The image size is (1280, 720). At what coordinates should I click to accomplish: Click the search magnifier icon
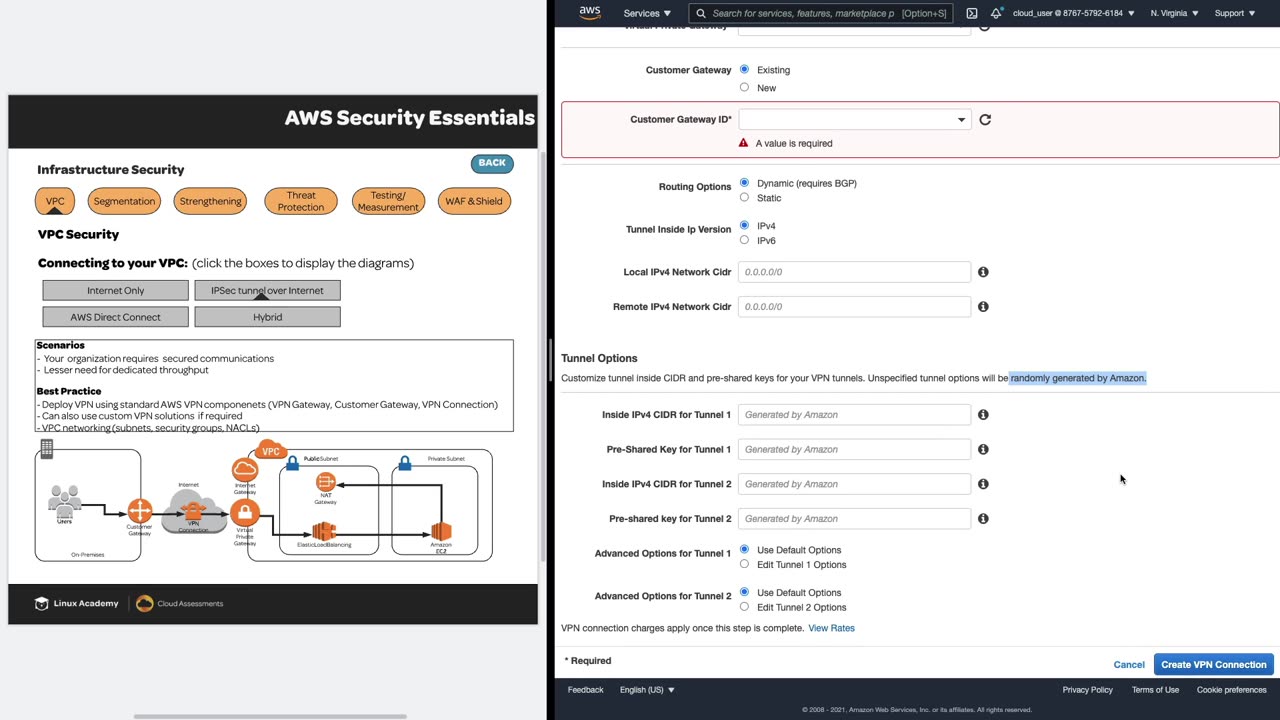click(x=702, y=13)
